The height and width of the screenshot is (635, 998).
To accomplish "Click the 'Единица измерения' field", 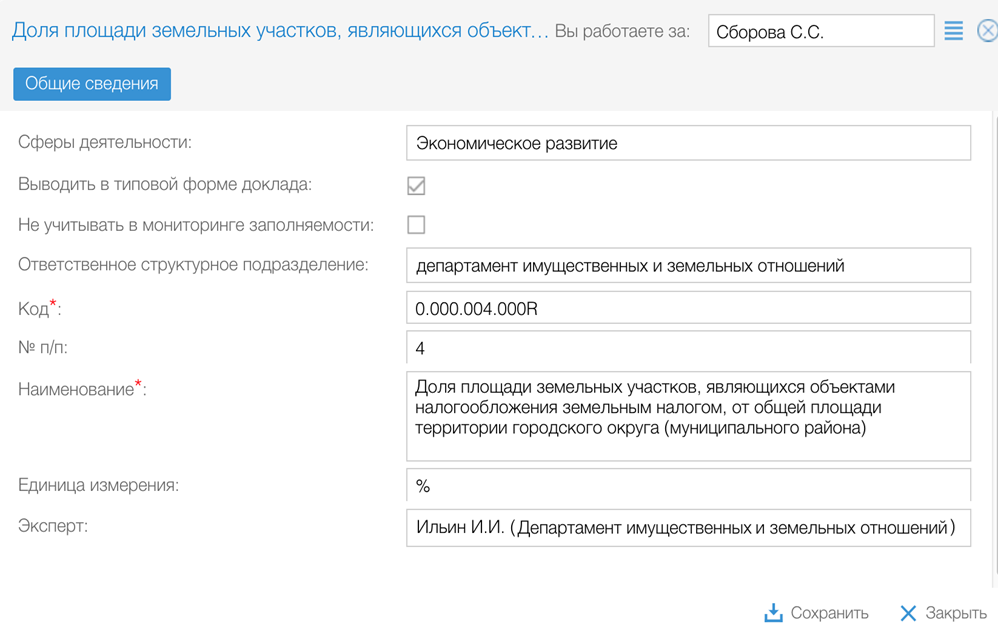I will coord(688,486).
